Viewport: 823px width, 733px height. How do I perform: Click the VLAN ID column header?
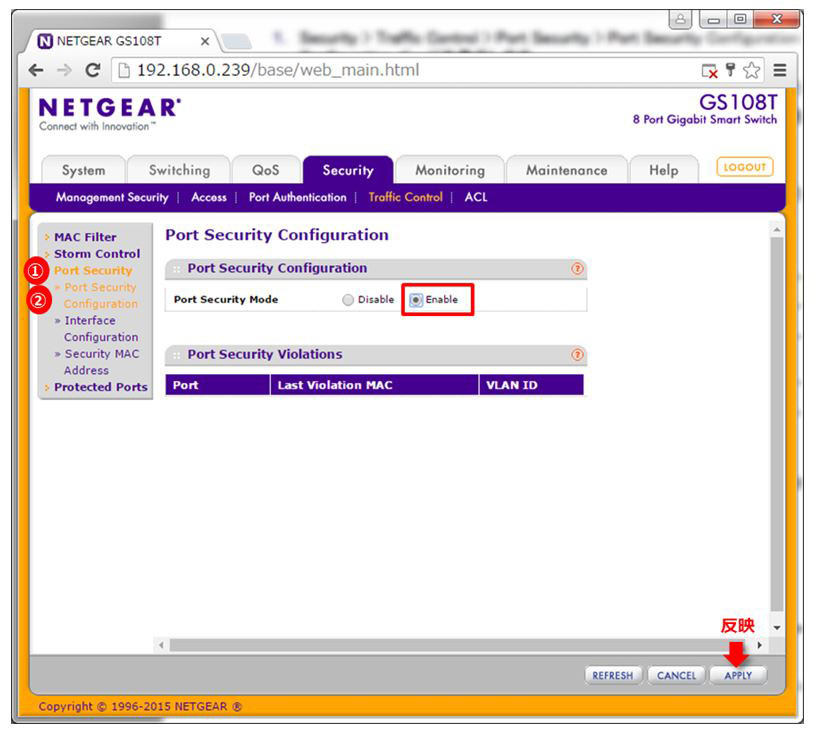click(531, 385)
